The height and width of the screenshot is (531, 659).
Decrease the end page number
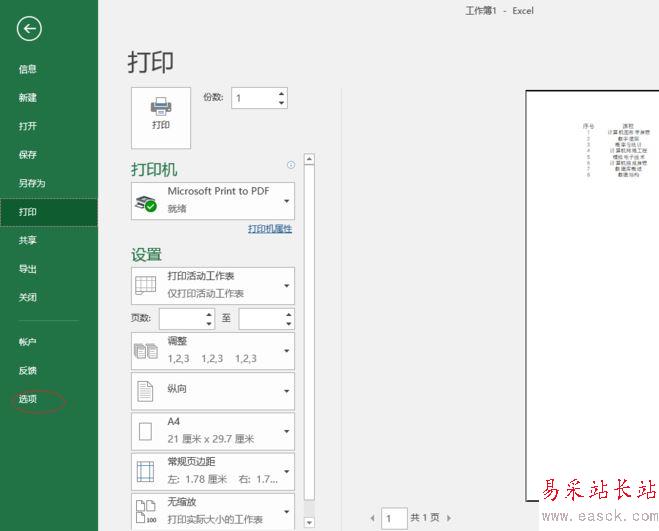pos(289,324)
